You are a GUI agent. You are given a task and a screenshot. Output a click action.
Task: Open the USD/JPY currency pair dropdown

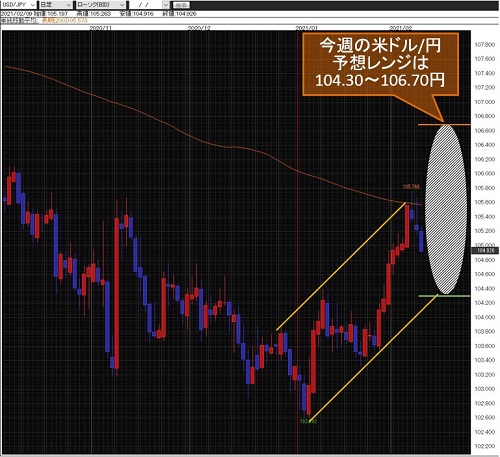pyautogui.click(x=18, y=5)
